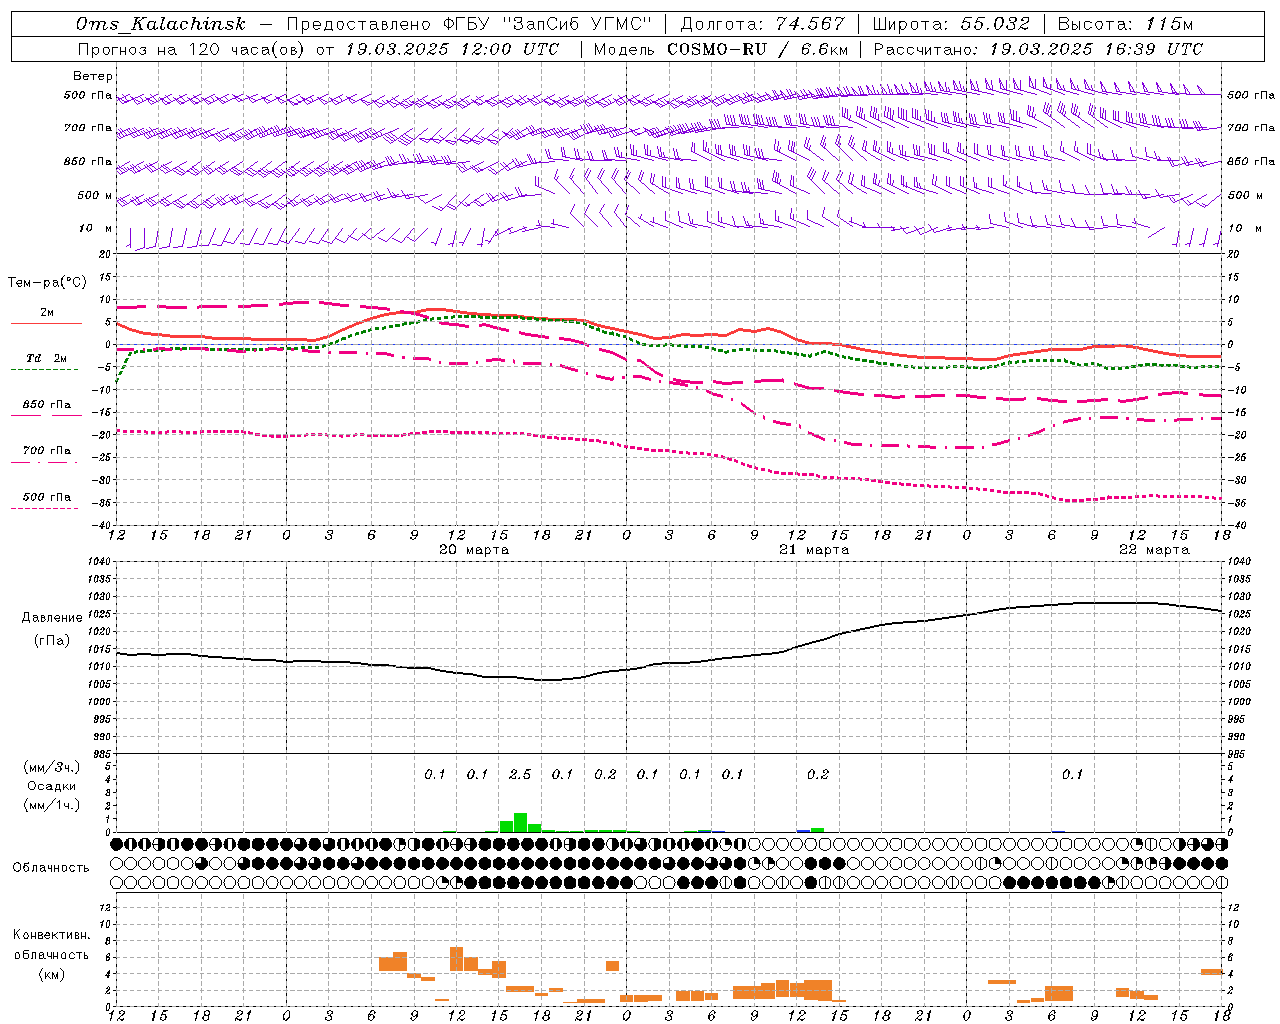Click the Осадки precipitation label
1280x1024 pixels.
(x=52, y=786)
